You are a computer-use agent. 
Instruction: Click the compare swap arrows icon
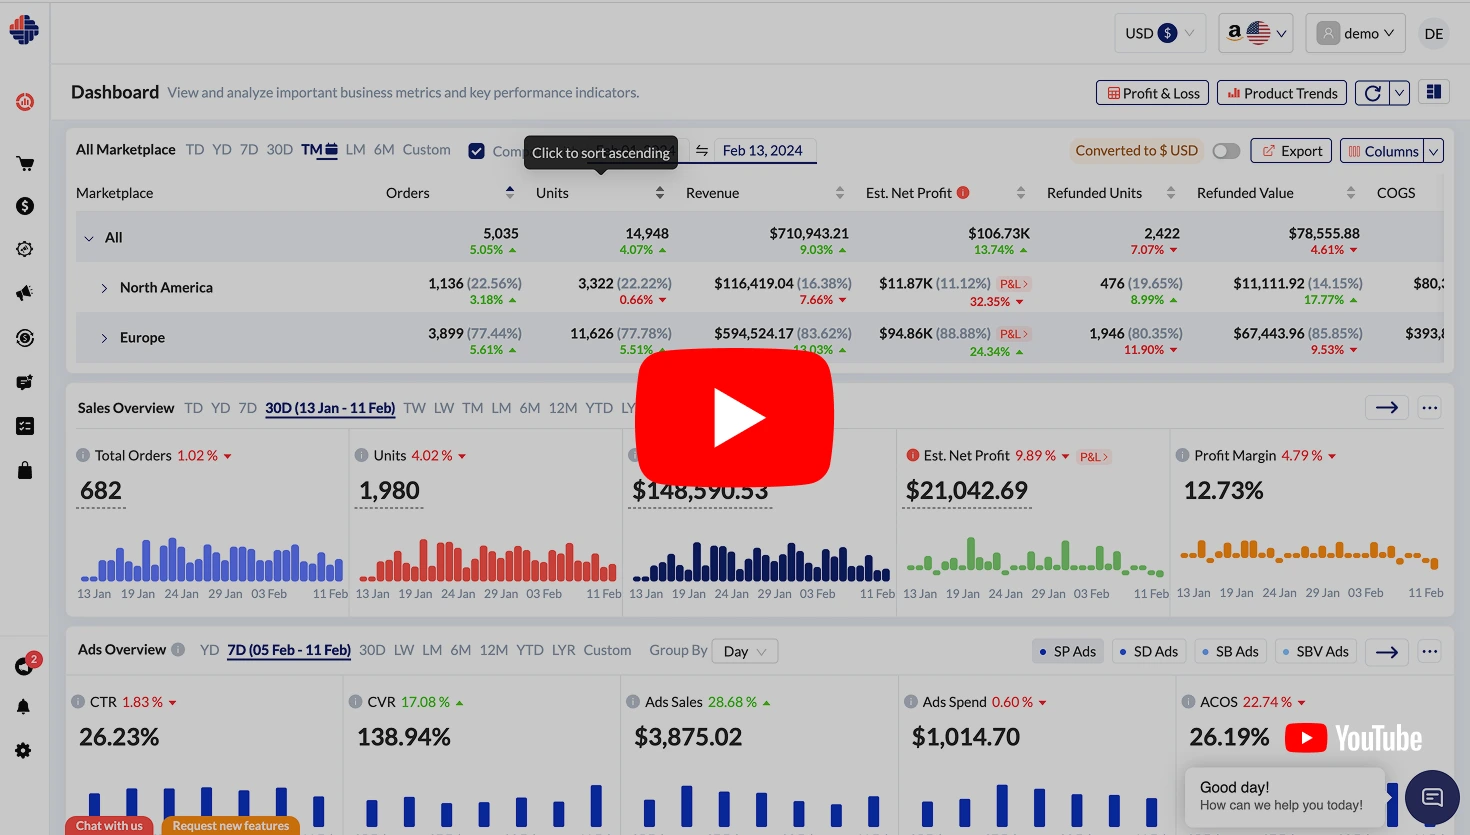click(x=702, y=150)
